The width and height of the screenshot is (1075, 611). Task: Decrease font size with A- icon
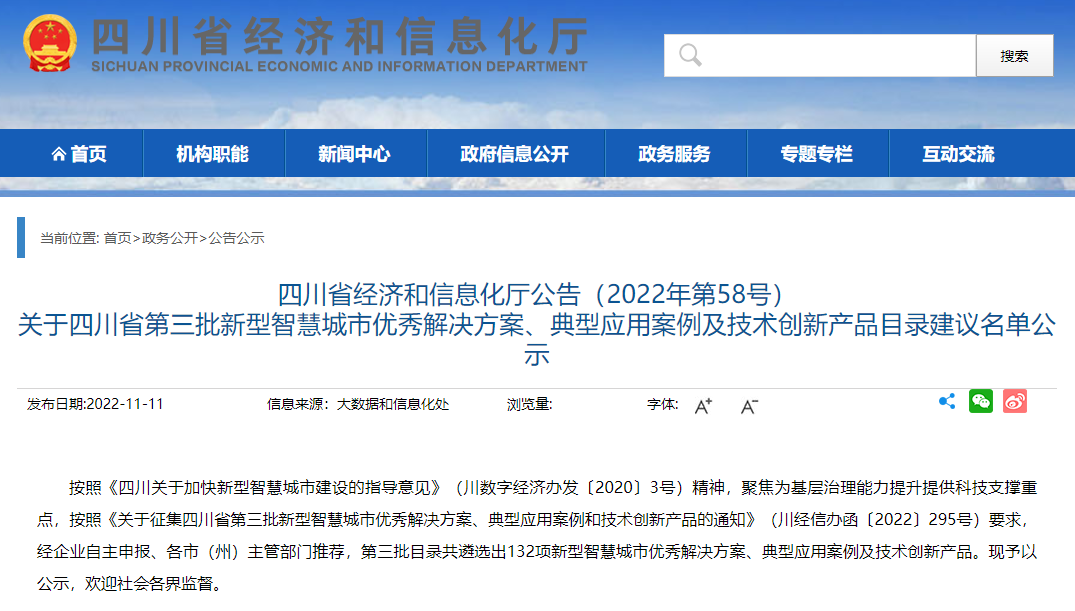(749, 405)
